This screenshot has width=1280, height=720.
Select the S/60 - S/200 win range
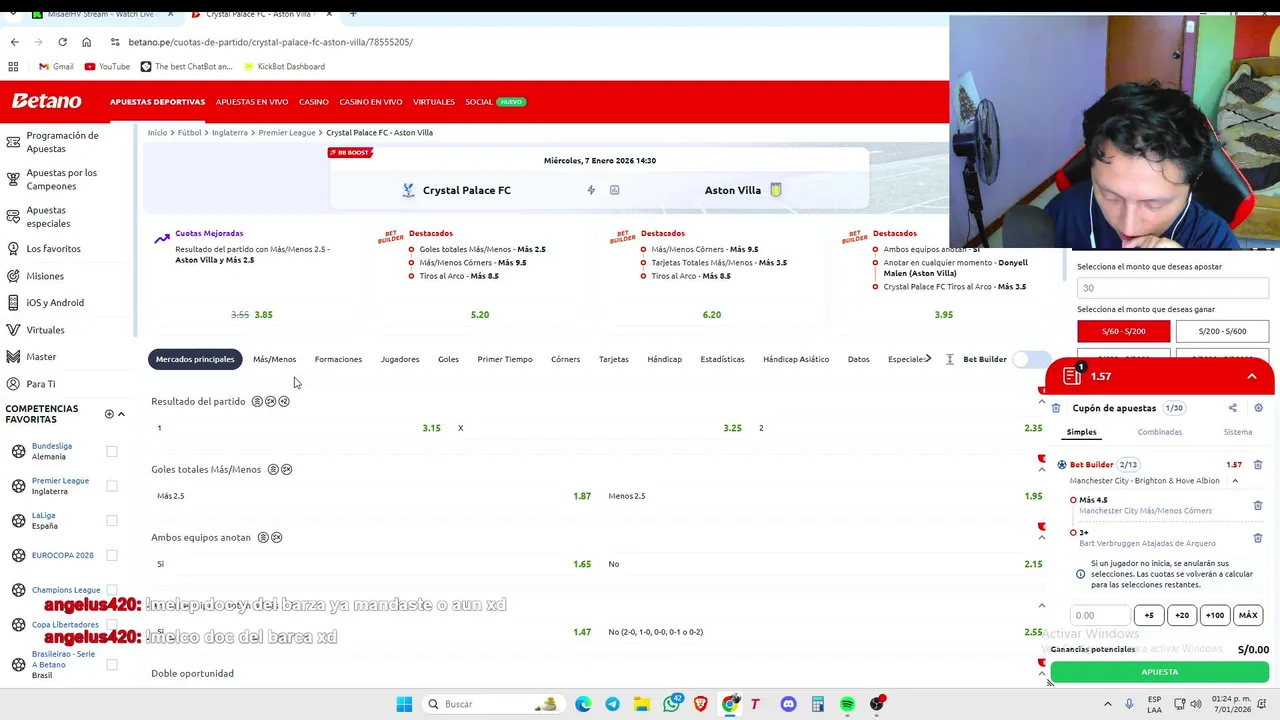coord(1123,331)
